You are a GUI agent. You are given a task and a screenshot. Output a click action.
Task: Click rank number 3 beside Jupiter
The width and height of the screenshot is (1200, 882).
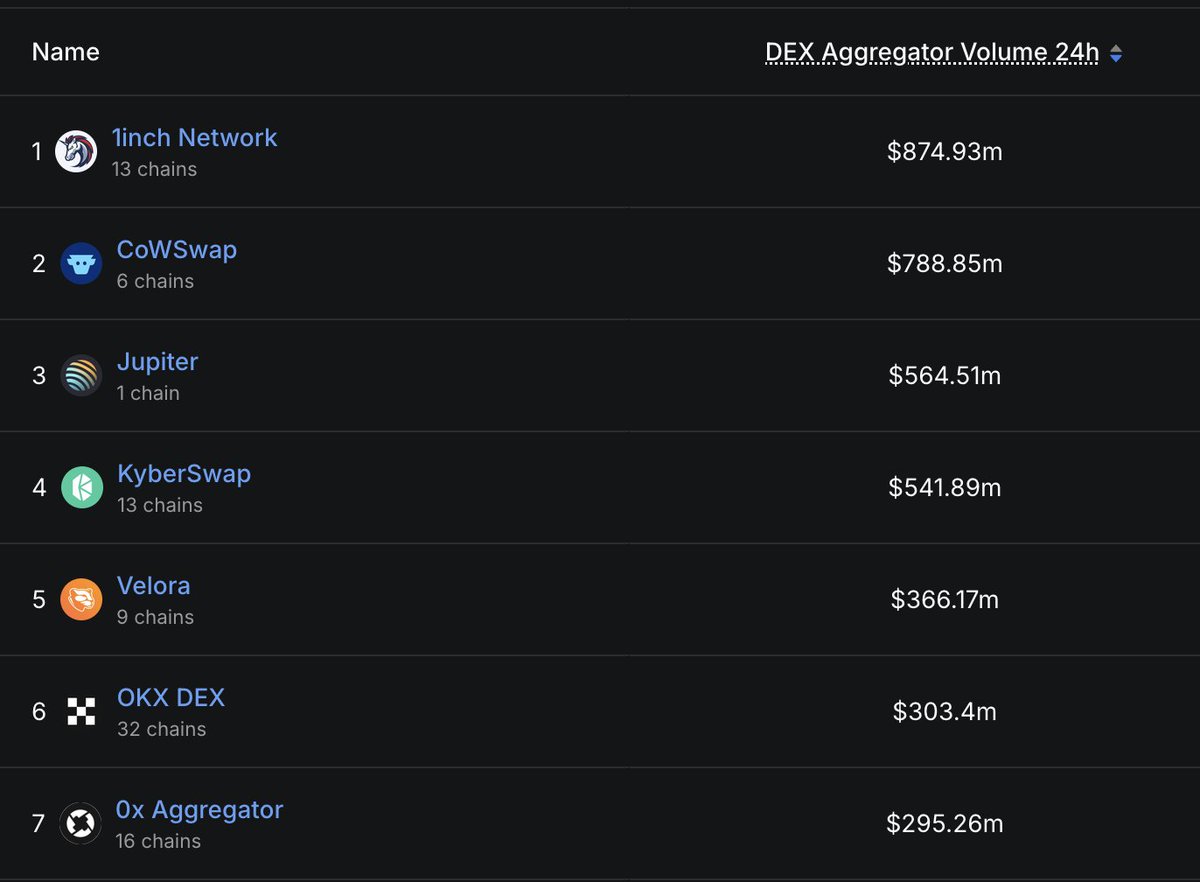pos(39,376)
